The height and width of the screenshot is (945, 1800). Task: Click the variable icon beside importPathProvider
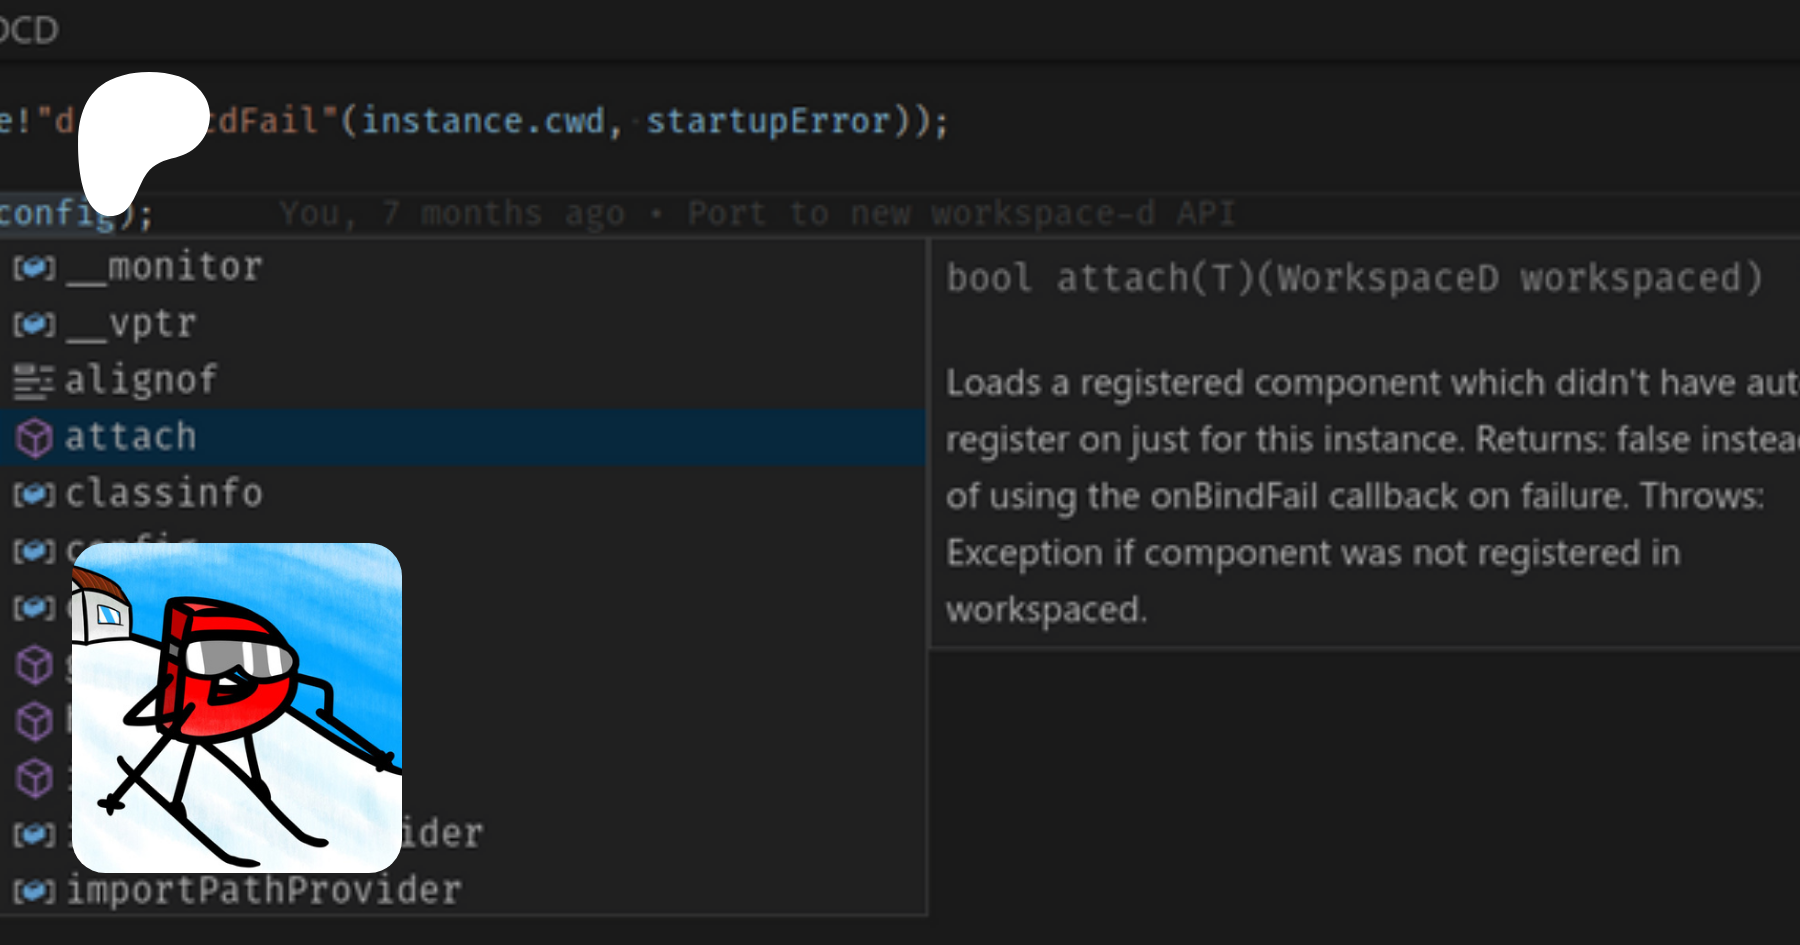tap(34, 891)
